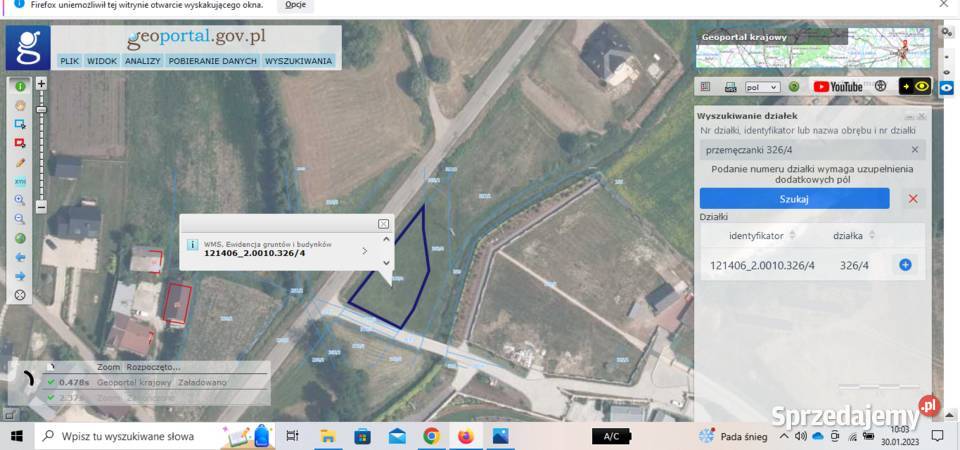Click the parcel search input field
The height and width of the screenshot is (450, 960).
pyautogui.click(x=805, y=150)
